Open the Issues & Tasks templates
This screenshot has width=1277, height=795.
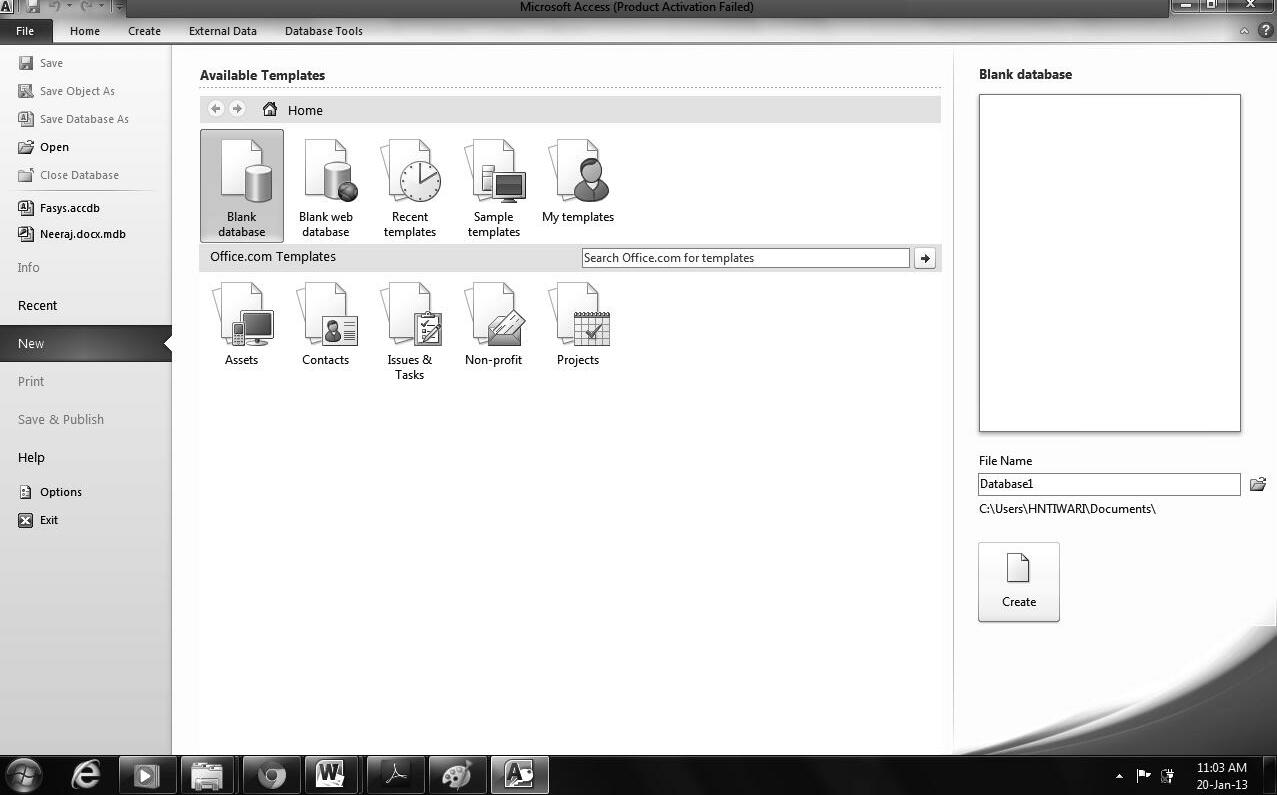click(410, 331)
